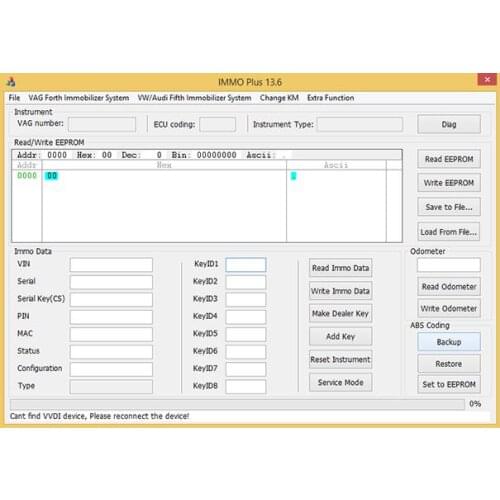Viewport: 500px width, 500px height.
Task: Click the Status input field
Action: coord(111,352)
